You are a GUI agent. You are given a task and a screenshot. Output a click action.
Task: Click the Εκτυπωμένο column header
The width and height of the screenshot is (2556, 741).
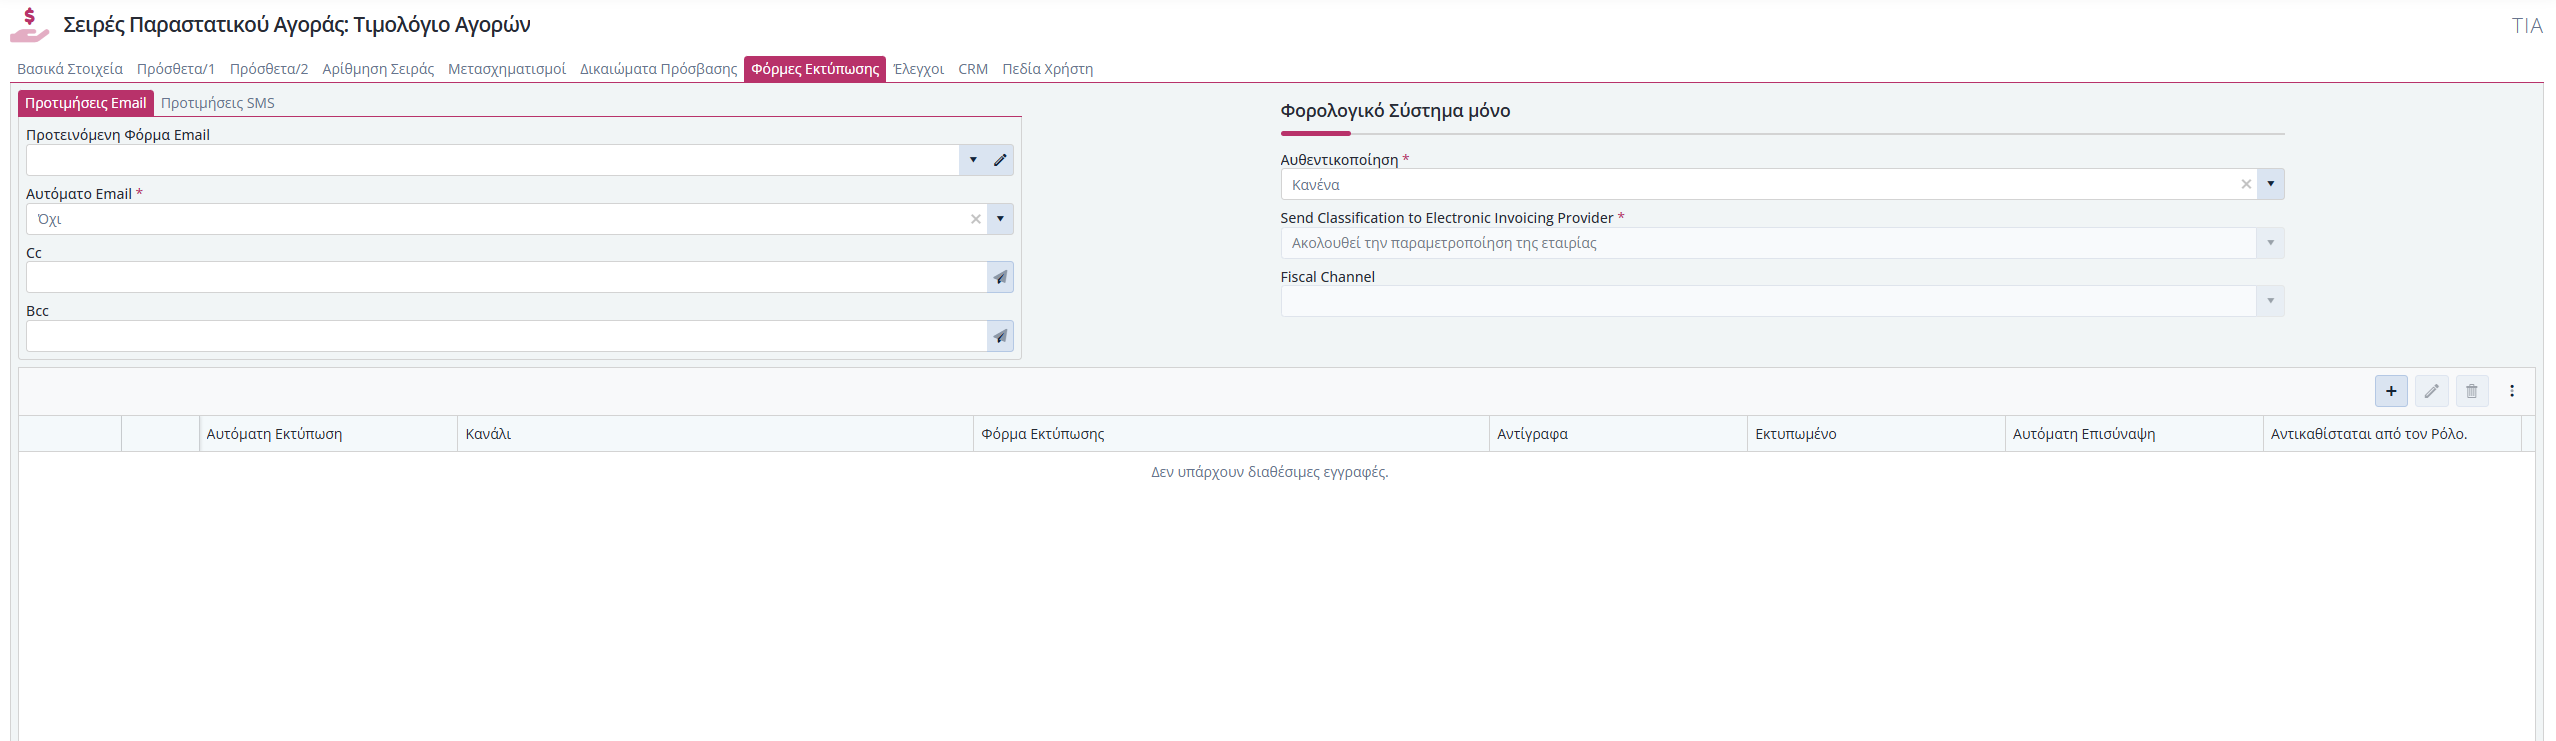(1876, 434)
